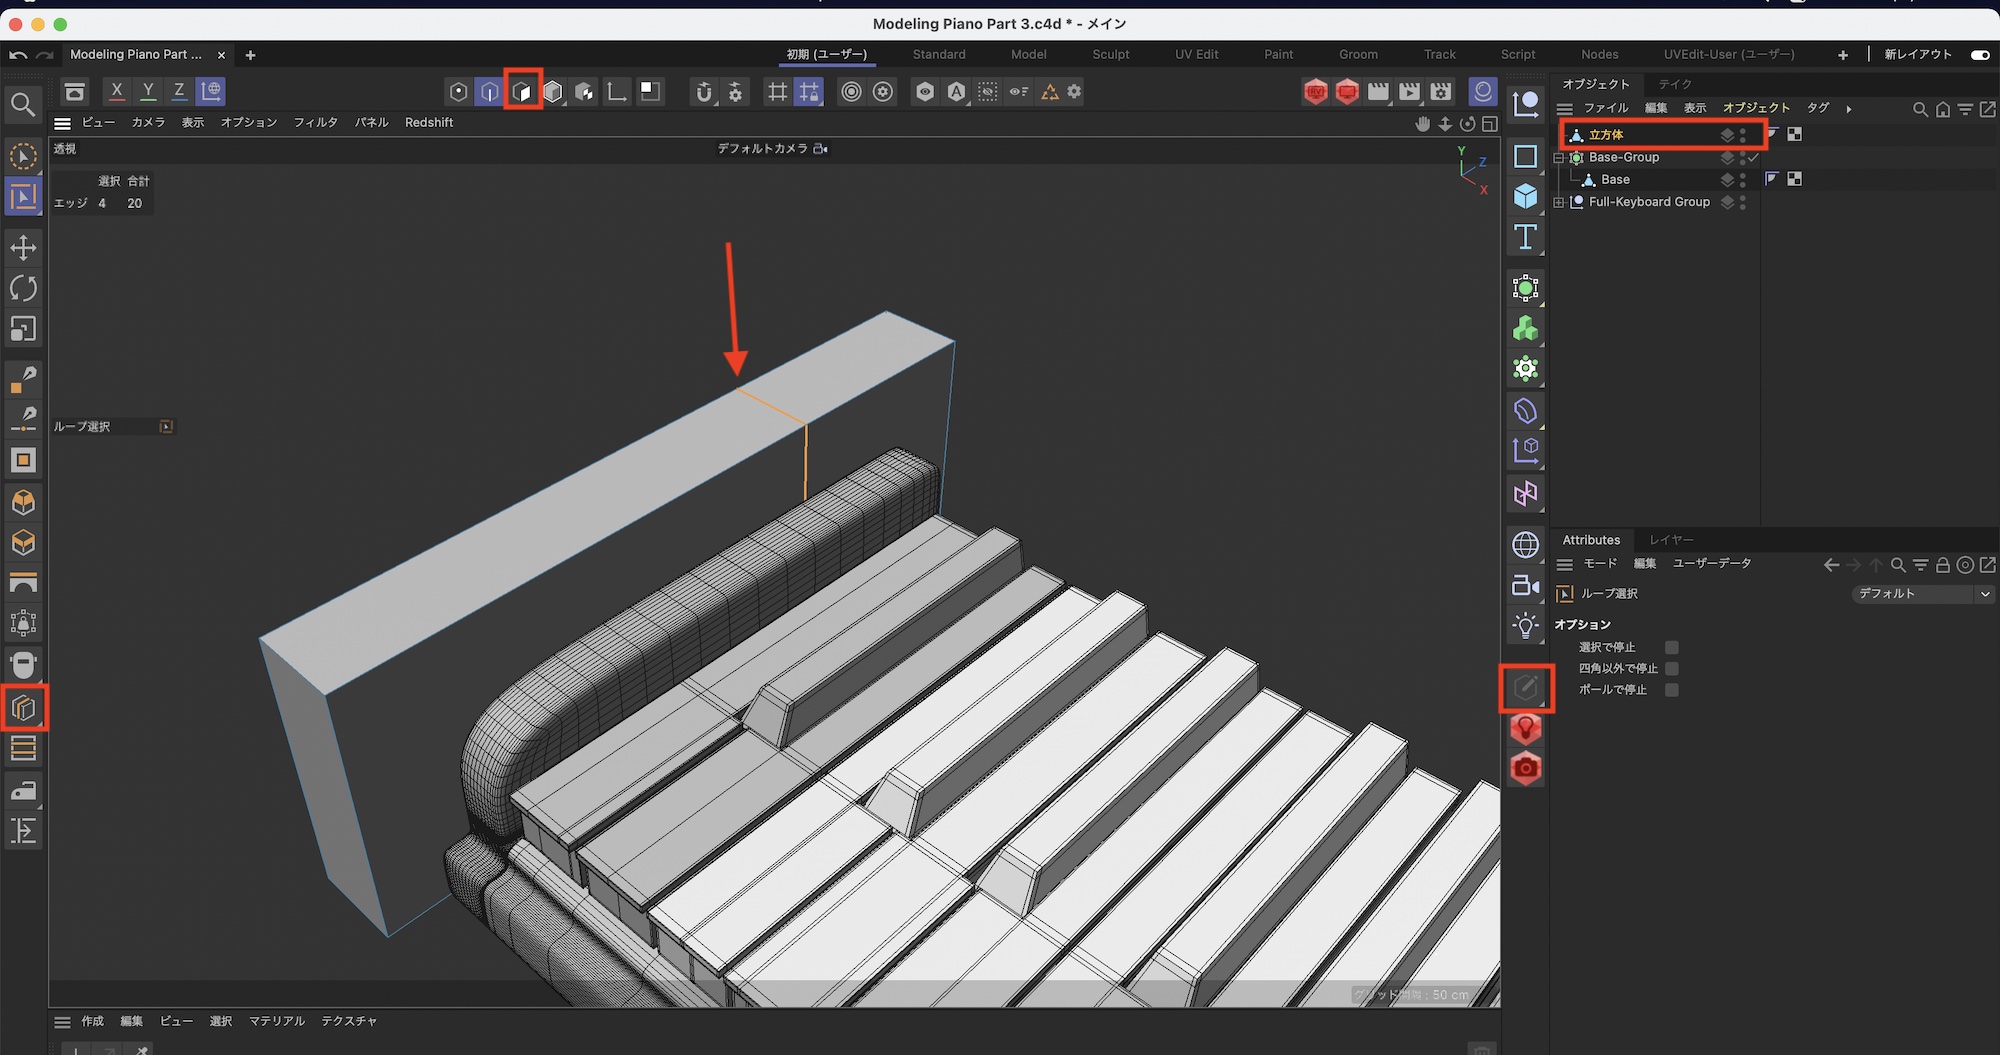Toggle the 新レイアウト switch
Screen dimensions: 2000x1055
point(1979,55)
